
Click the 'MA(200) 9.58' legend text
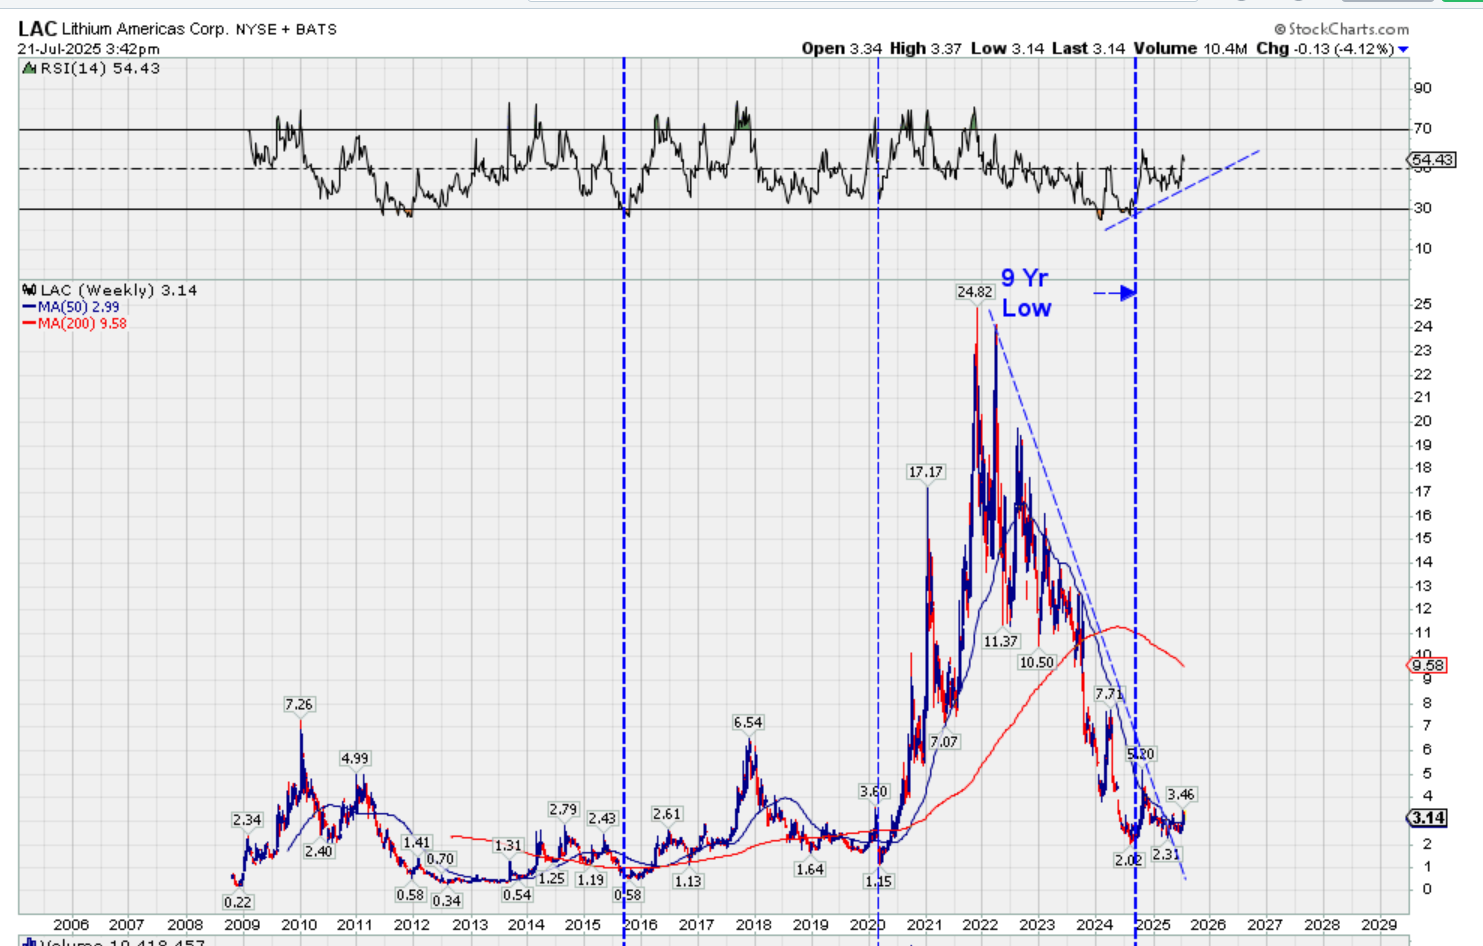pos(82,323)
